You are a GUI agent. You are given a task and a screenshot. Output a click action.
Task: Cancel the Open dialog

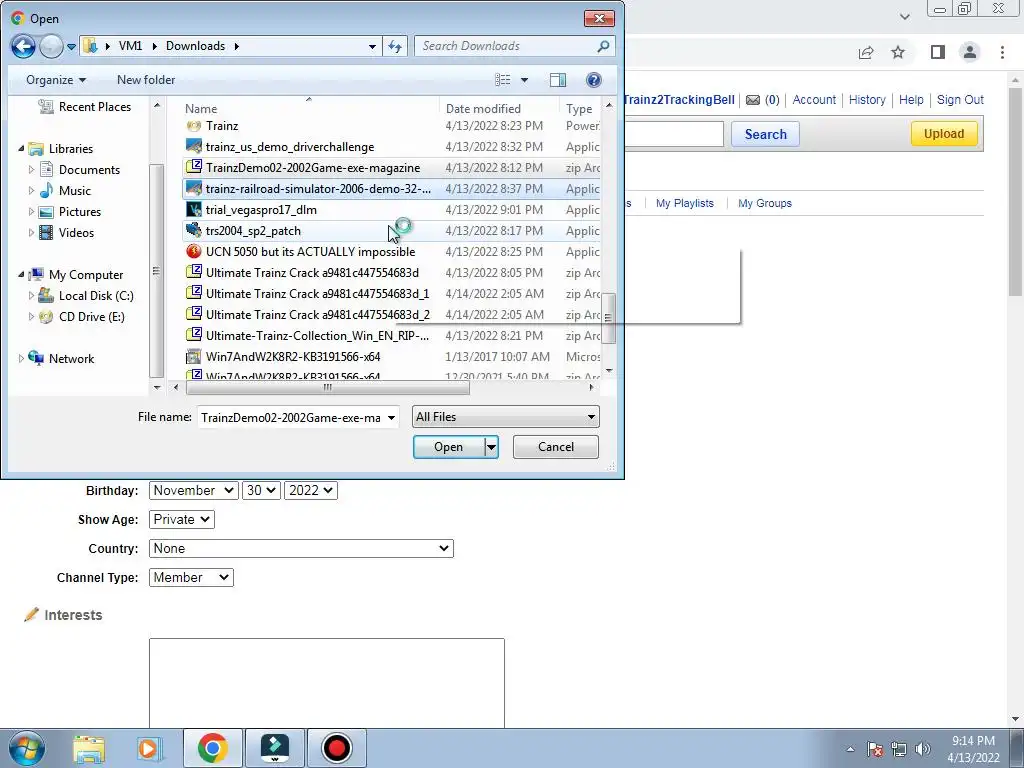556,447
